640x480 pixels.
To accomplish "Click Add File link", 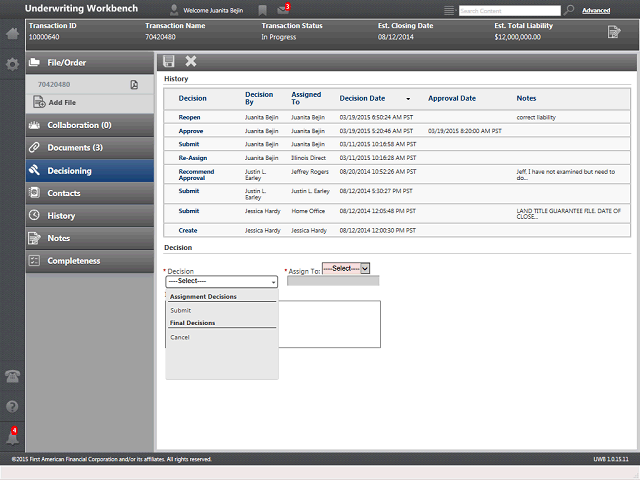I will point(62,102).
